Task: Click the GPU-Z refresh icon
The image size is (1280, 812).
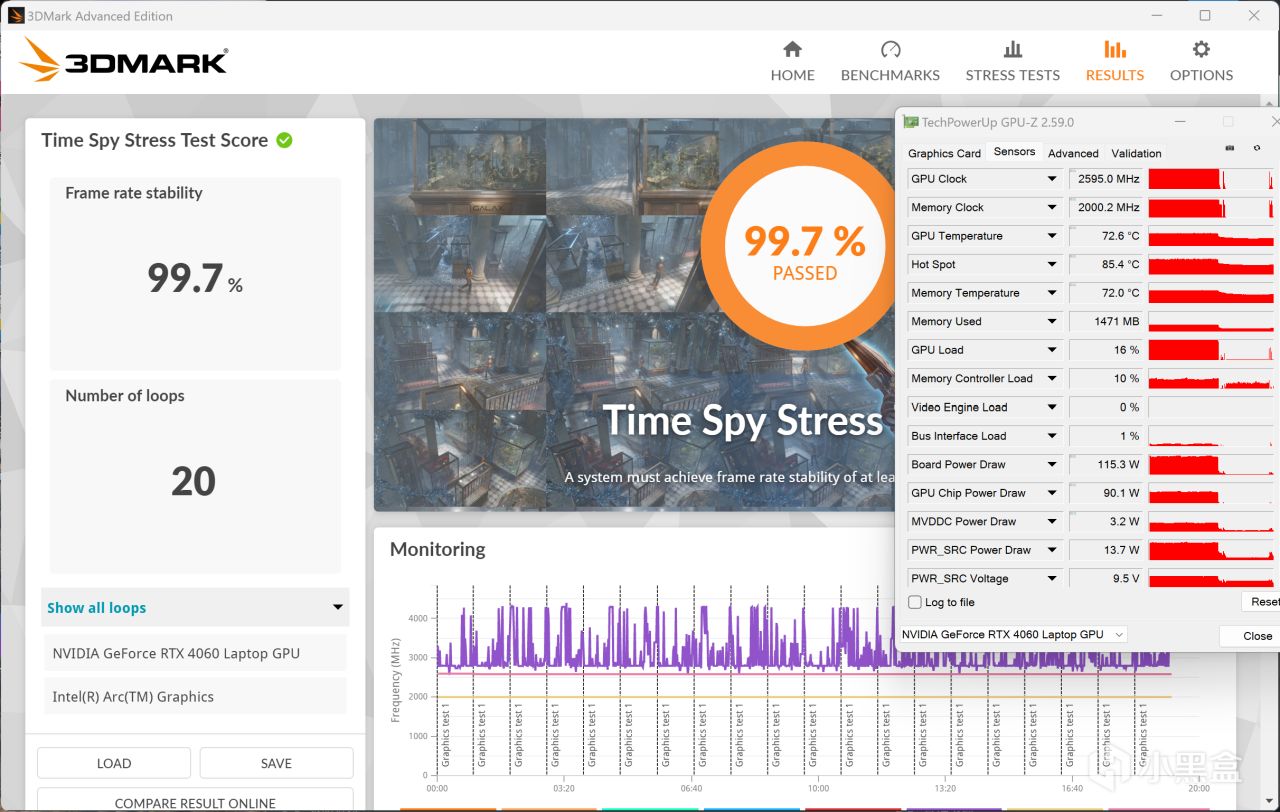Action: (1257, 148)
